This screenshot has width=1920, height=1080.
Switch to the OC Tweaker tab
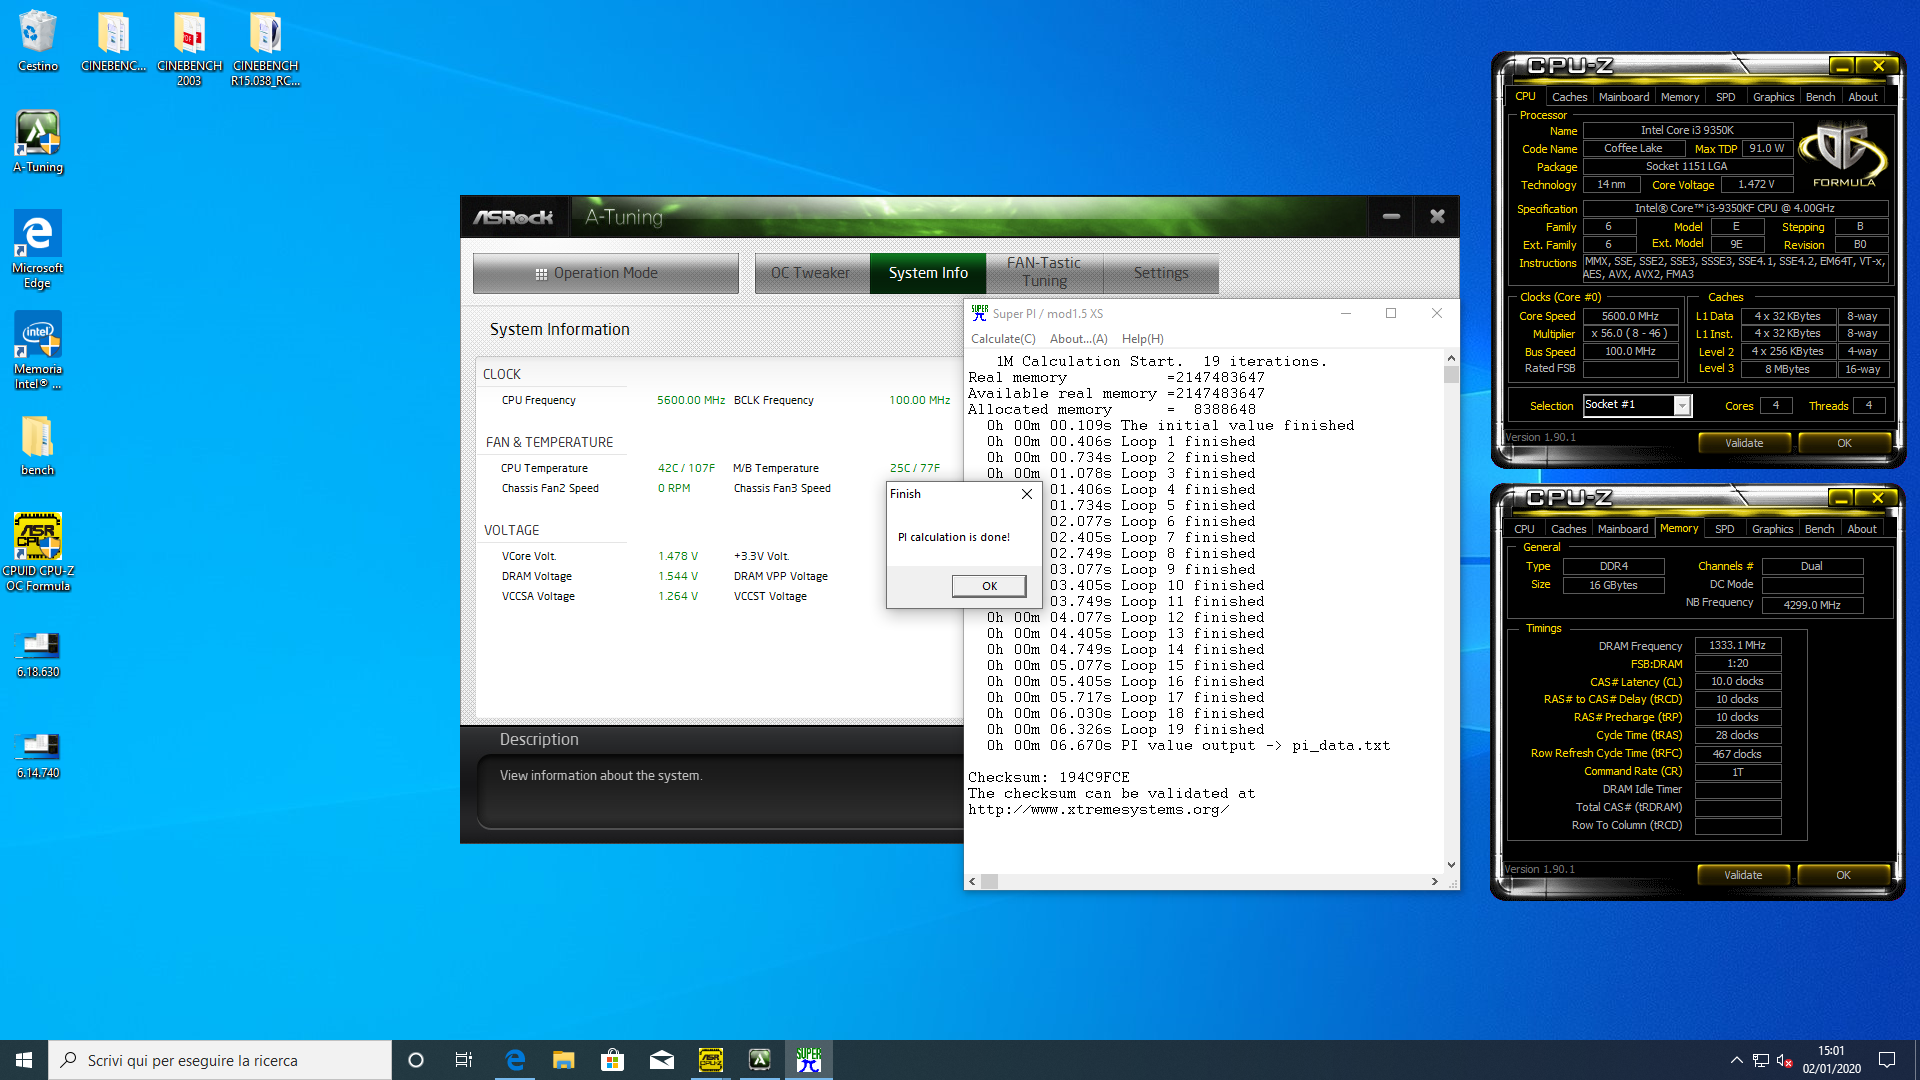coord(810,273)
